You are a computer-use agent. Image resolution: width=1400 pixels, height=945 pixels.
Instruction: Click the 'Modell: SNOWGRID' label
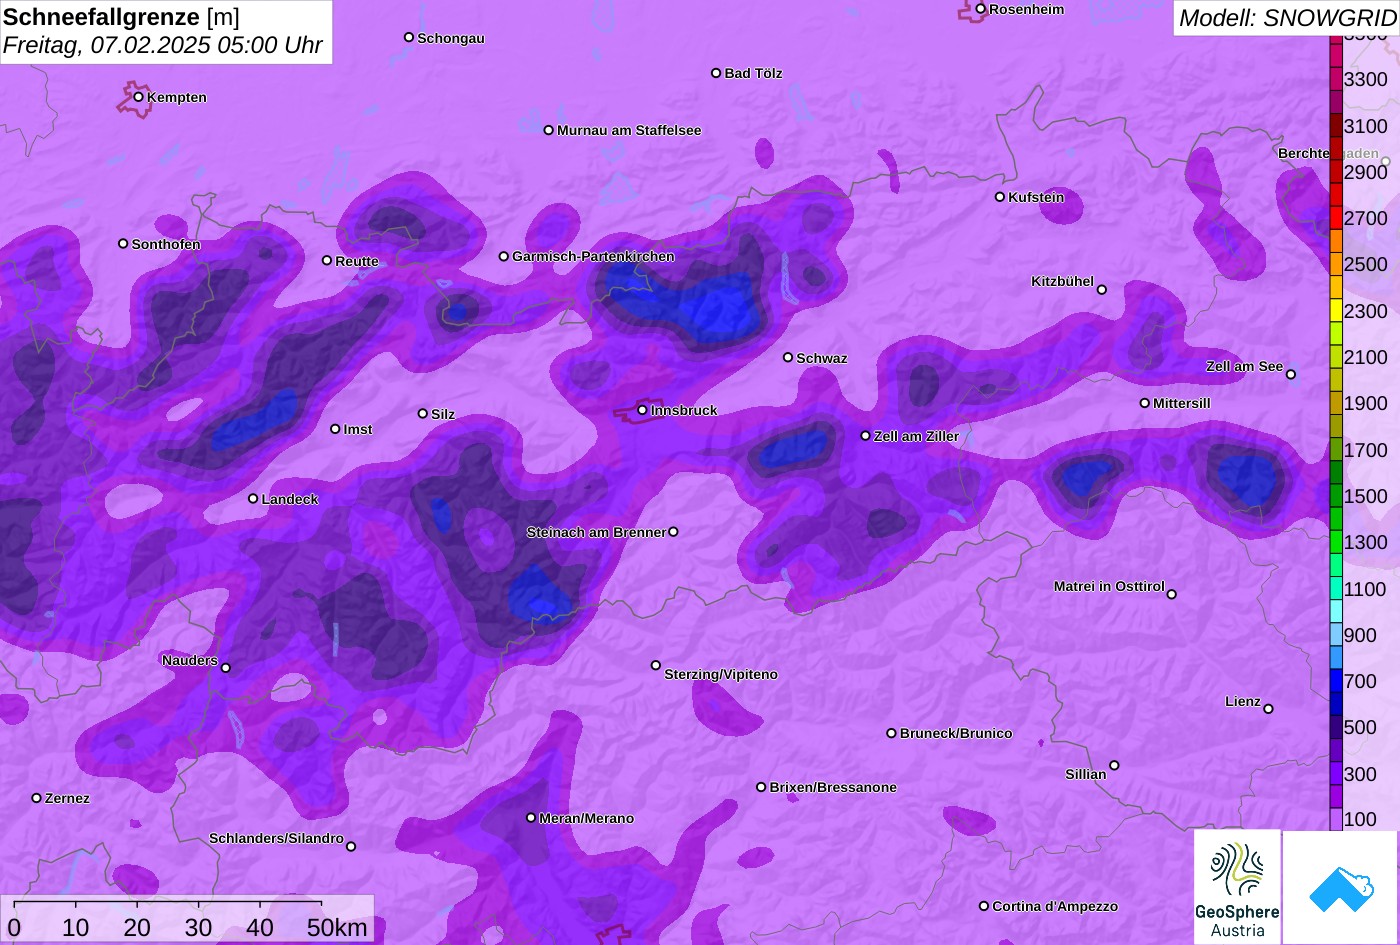pyautogui.click(x=1287, y=18)
